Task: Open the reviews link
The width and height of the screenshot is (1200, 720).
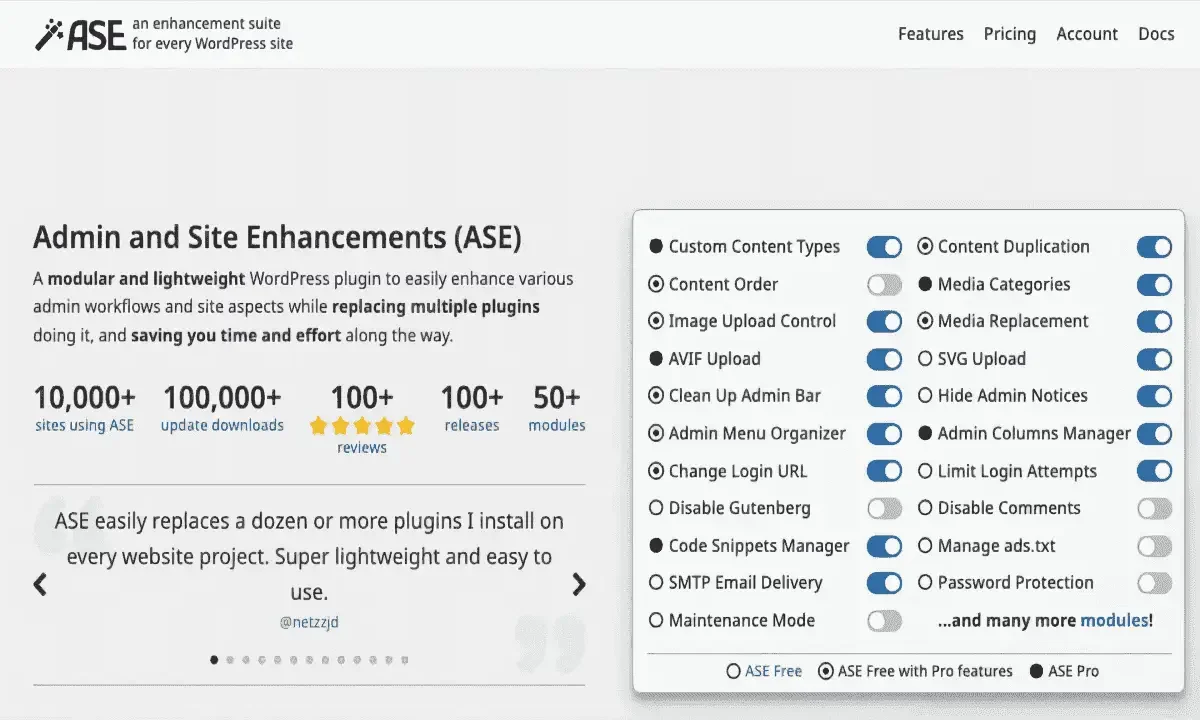Action: click(362, 448)
